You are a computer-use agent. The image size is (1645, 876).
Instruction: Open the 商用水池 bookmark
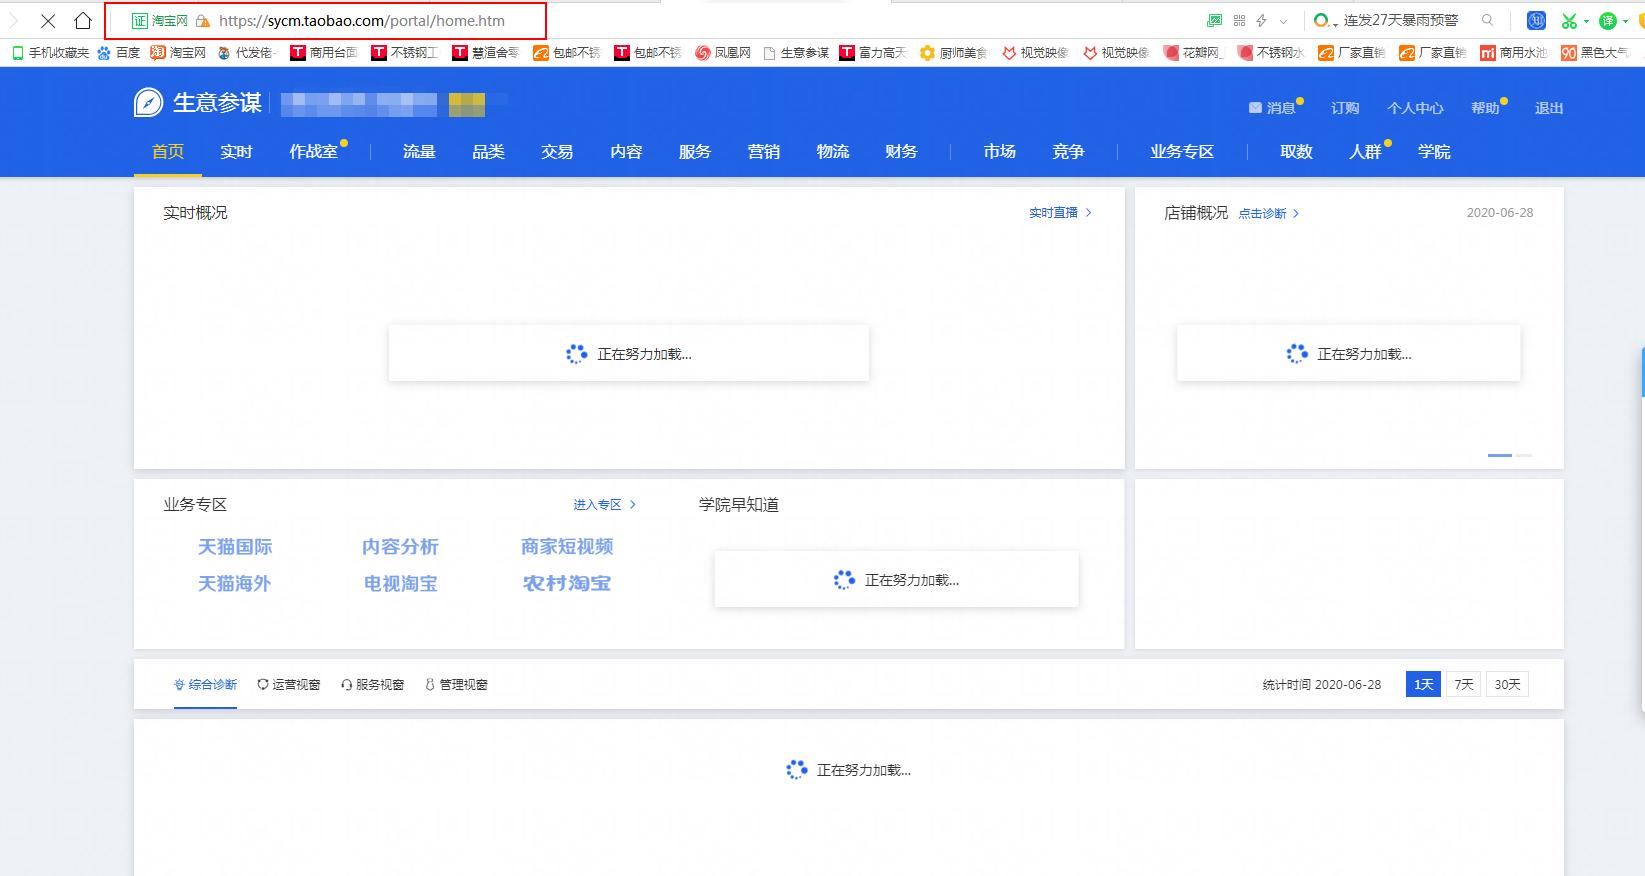tap(1514, 52)
